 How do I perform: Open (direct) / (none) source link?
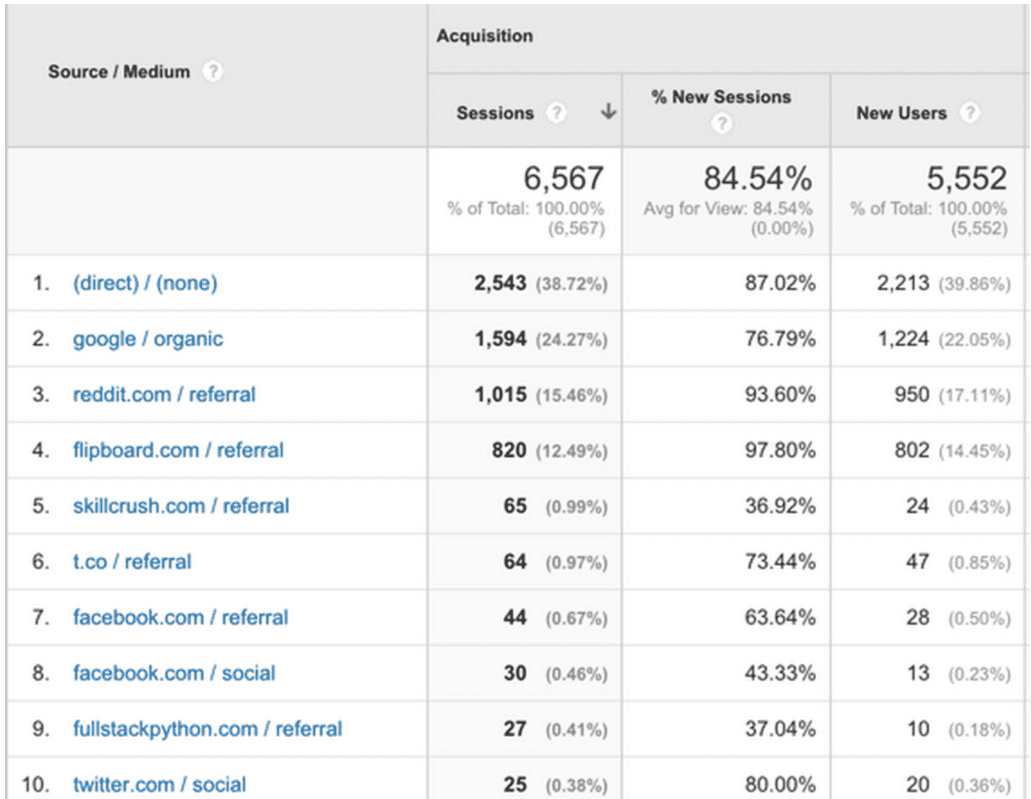145,283
